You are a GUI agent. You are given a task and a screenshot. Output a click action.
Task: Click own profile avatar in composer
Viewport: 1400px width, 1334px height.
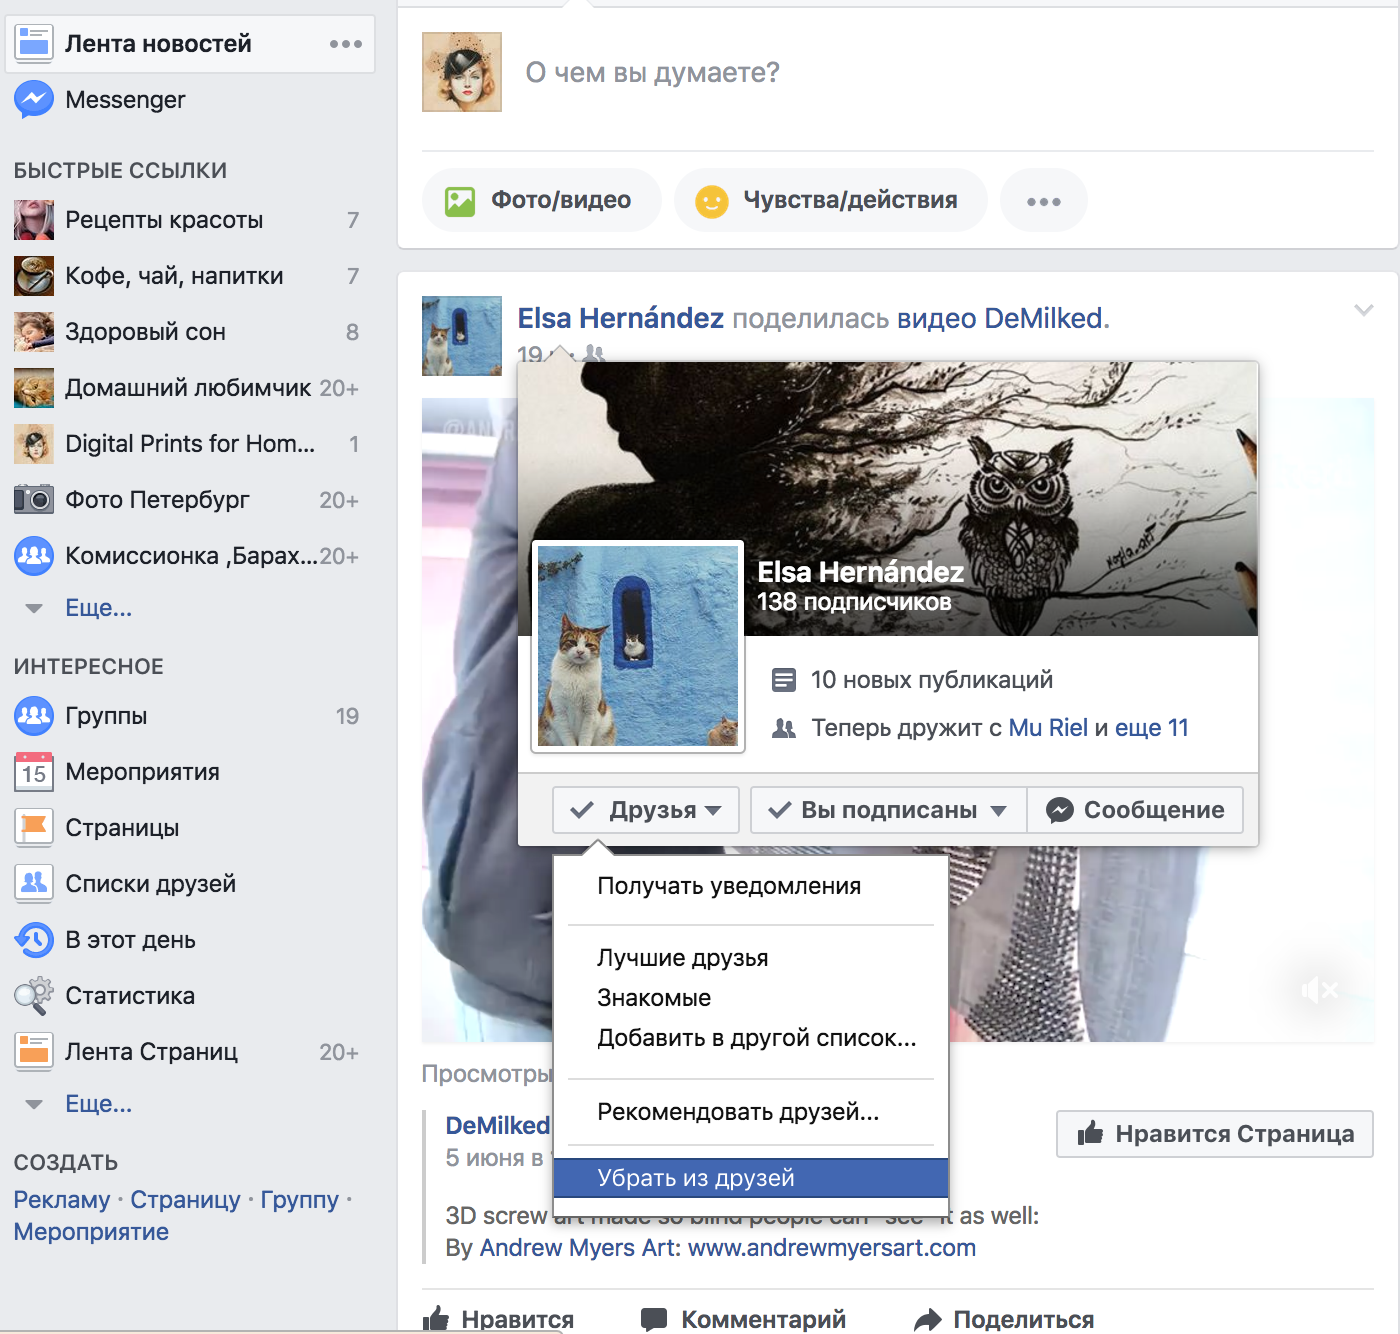462,72
